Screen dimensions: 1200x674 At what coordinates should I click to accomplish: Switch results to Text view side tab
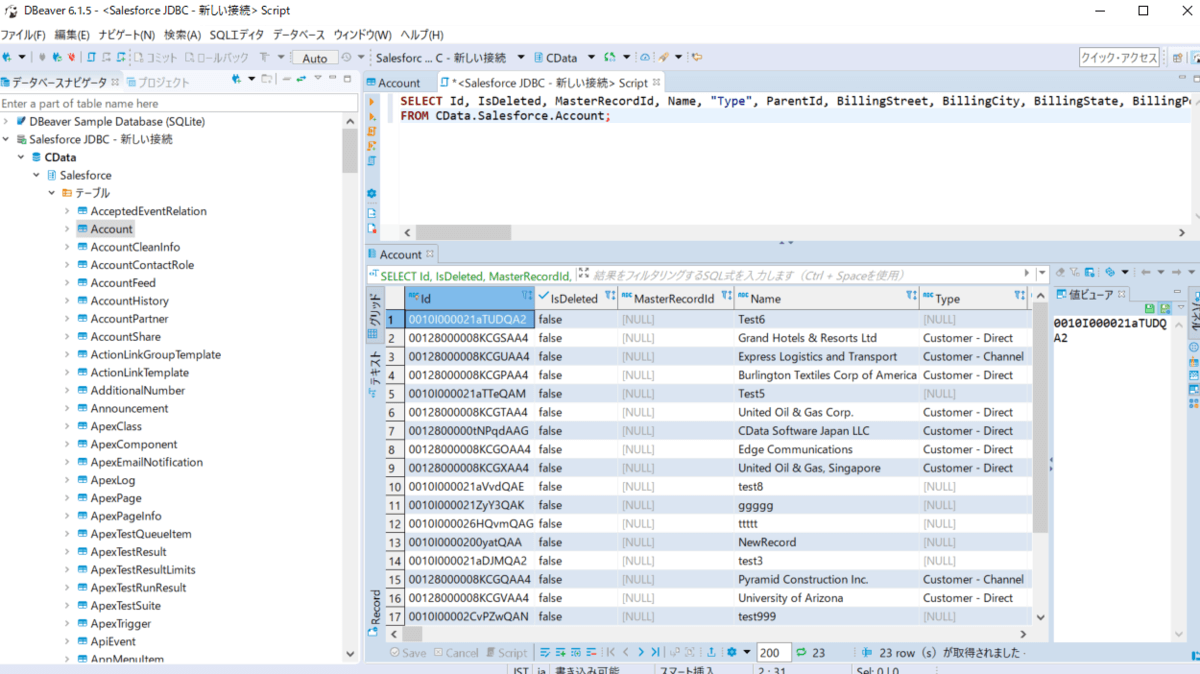(375, 372)
